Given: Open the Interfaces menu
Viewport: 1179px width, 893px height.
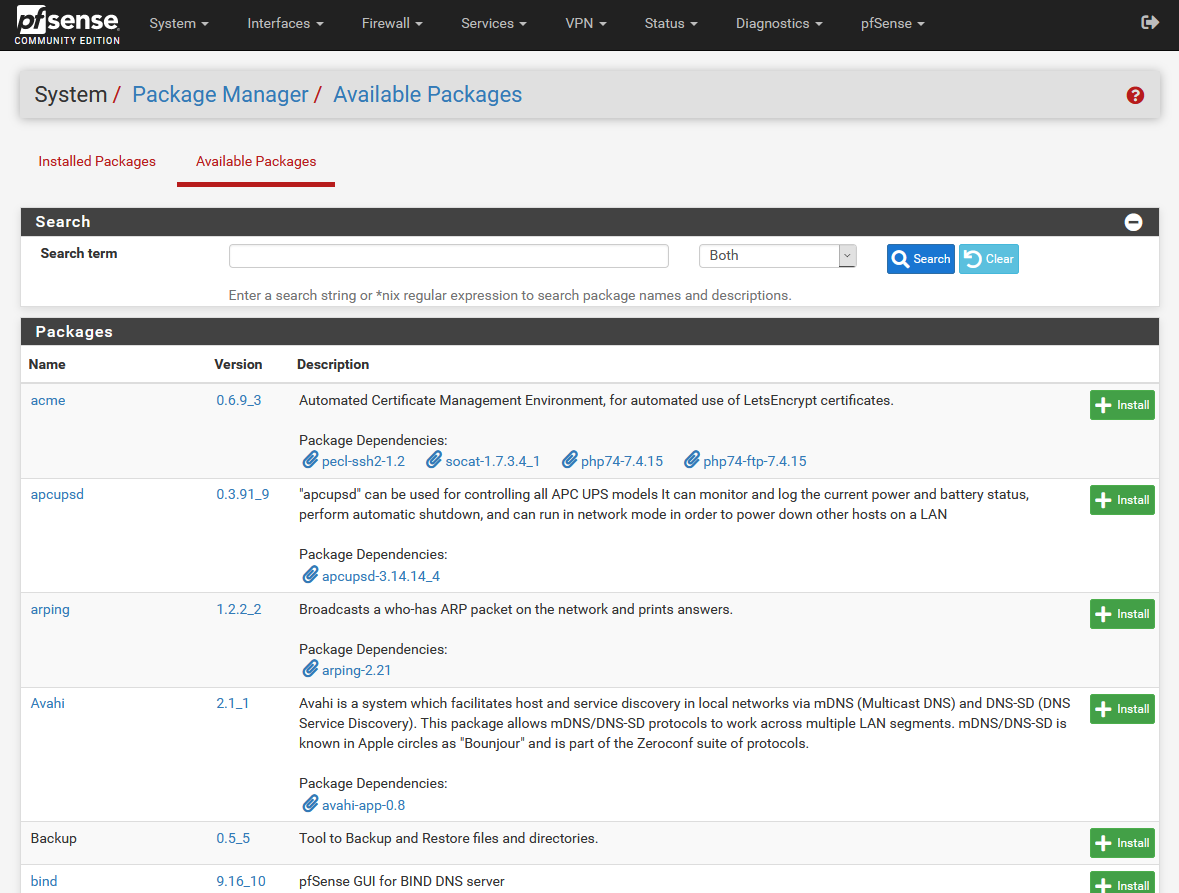Looking at the screenshot, I should (285, 23).
